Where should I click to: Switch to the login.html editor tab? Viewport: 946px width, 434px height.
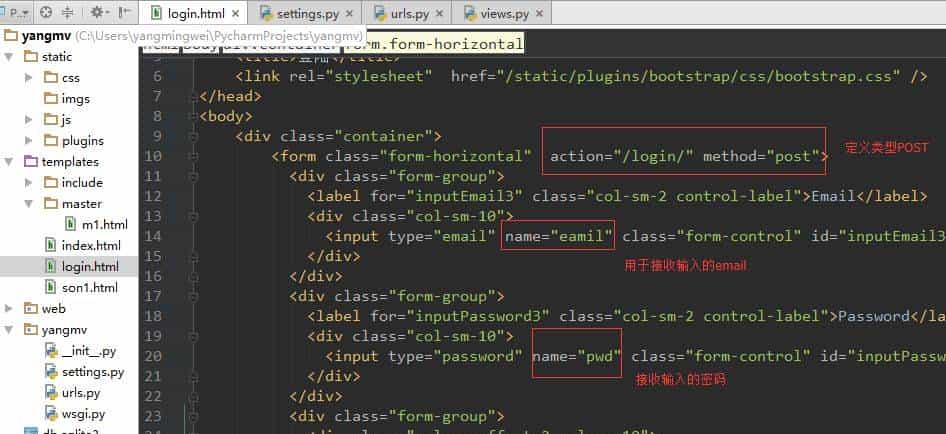tap(194, 13)
